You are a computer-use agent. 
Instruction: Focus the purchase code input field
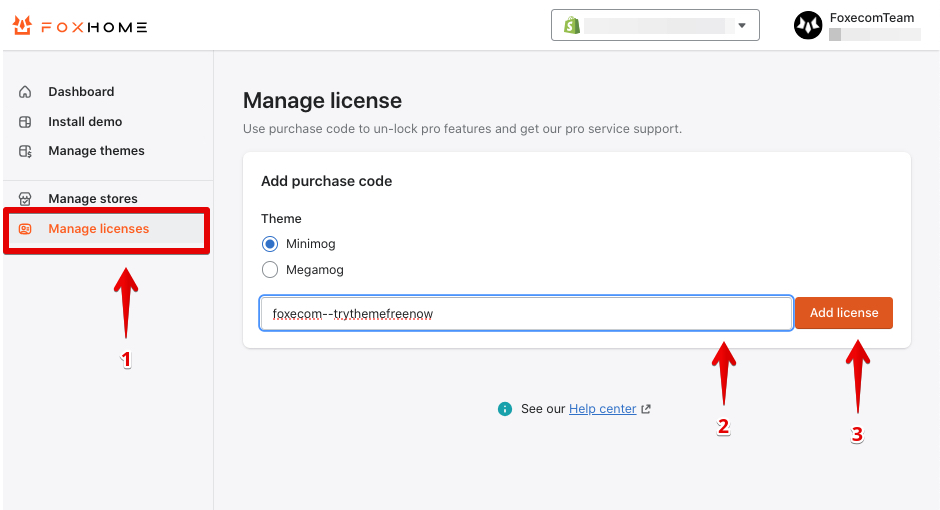(x=526, y=313)
